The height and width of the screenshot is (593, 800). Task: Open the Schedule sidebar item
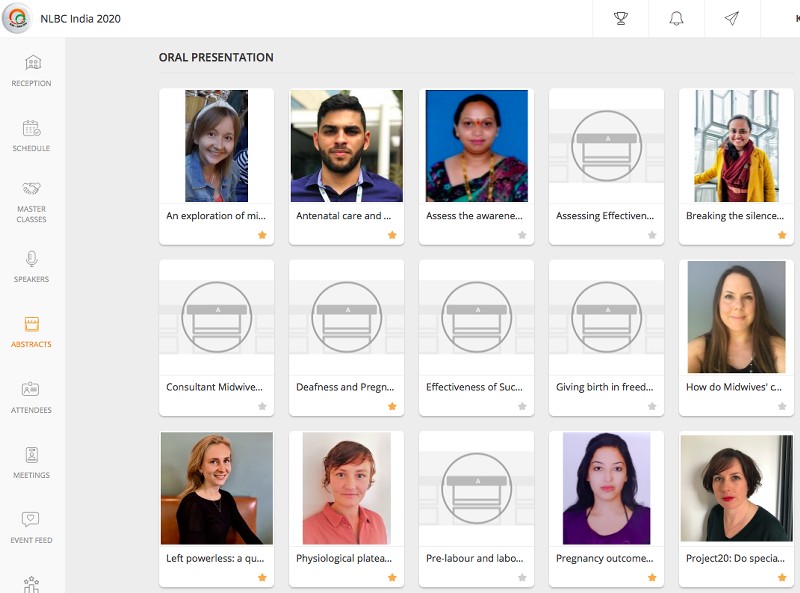(x=32, y=136)
